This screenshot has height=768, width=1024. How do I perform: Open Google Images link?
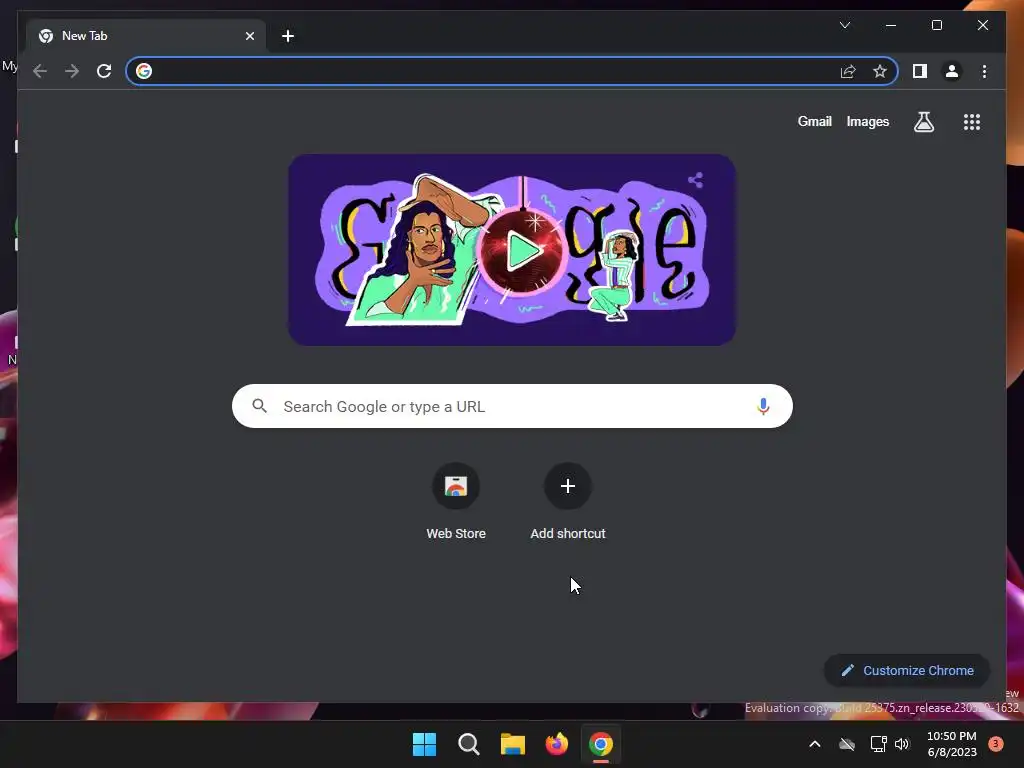pyautogui.click(x=867, y=121)
